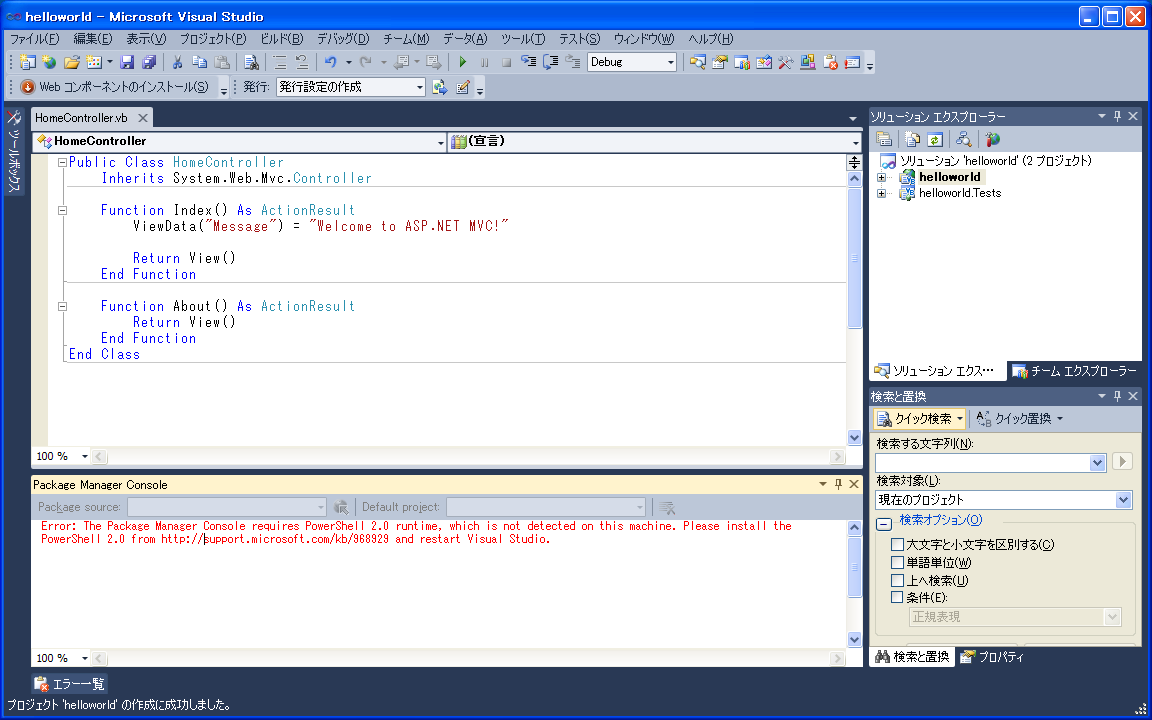Open the ビルド(B) menu
1152x720 pixels.
click(x=281, y=39)
